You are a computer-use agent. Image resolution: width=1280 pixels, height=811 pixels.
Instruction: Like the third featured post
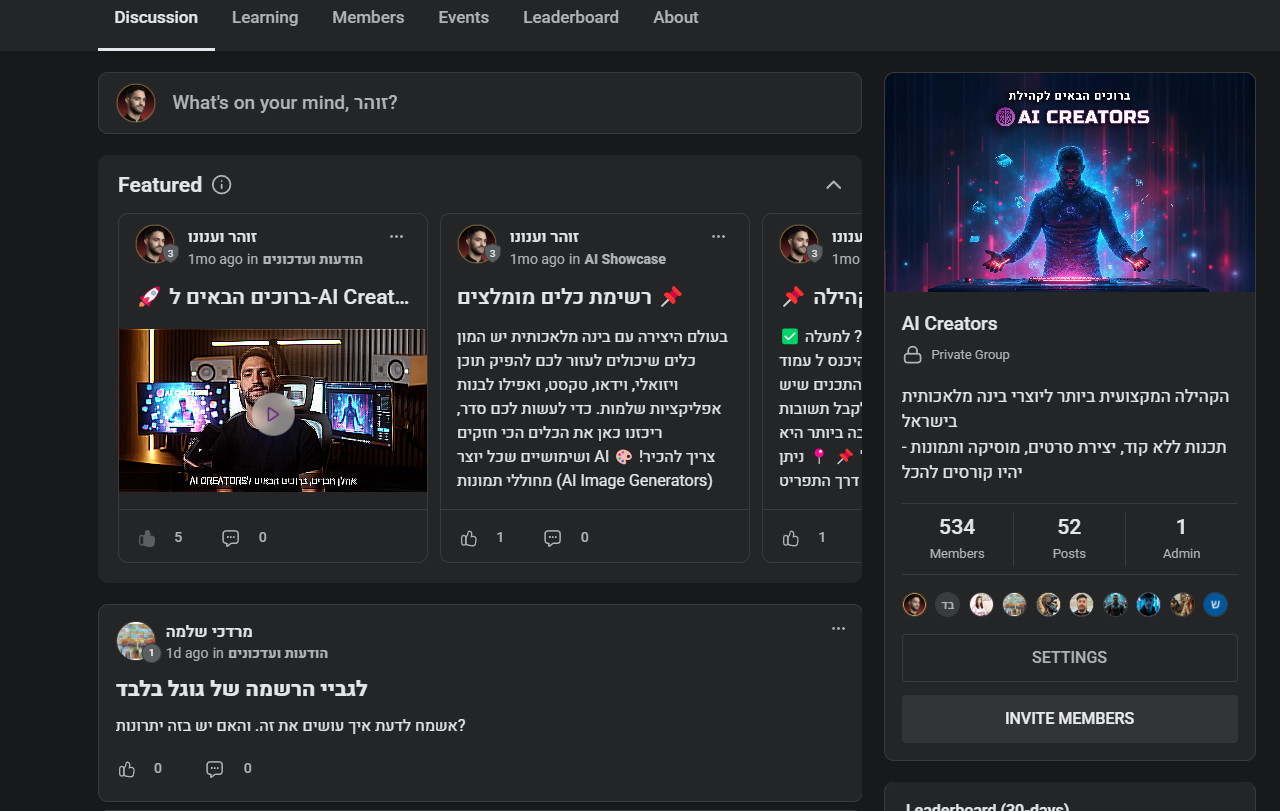791,538
